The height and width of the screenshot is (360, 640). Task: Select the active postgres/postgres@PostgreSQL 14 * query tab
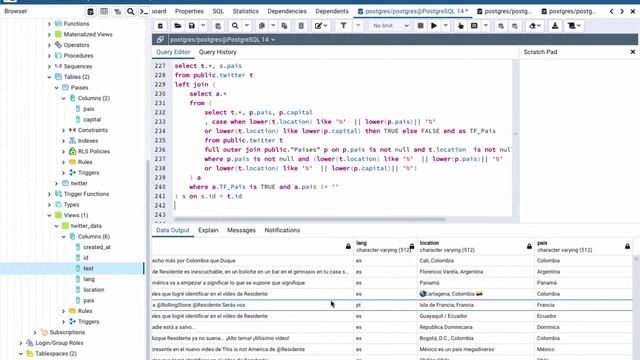[x=413, y=11]
